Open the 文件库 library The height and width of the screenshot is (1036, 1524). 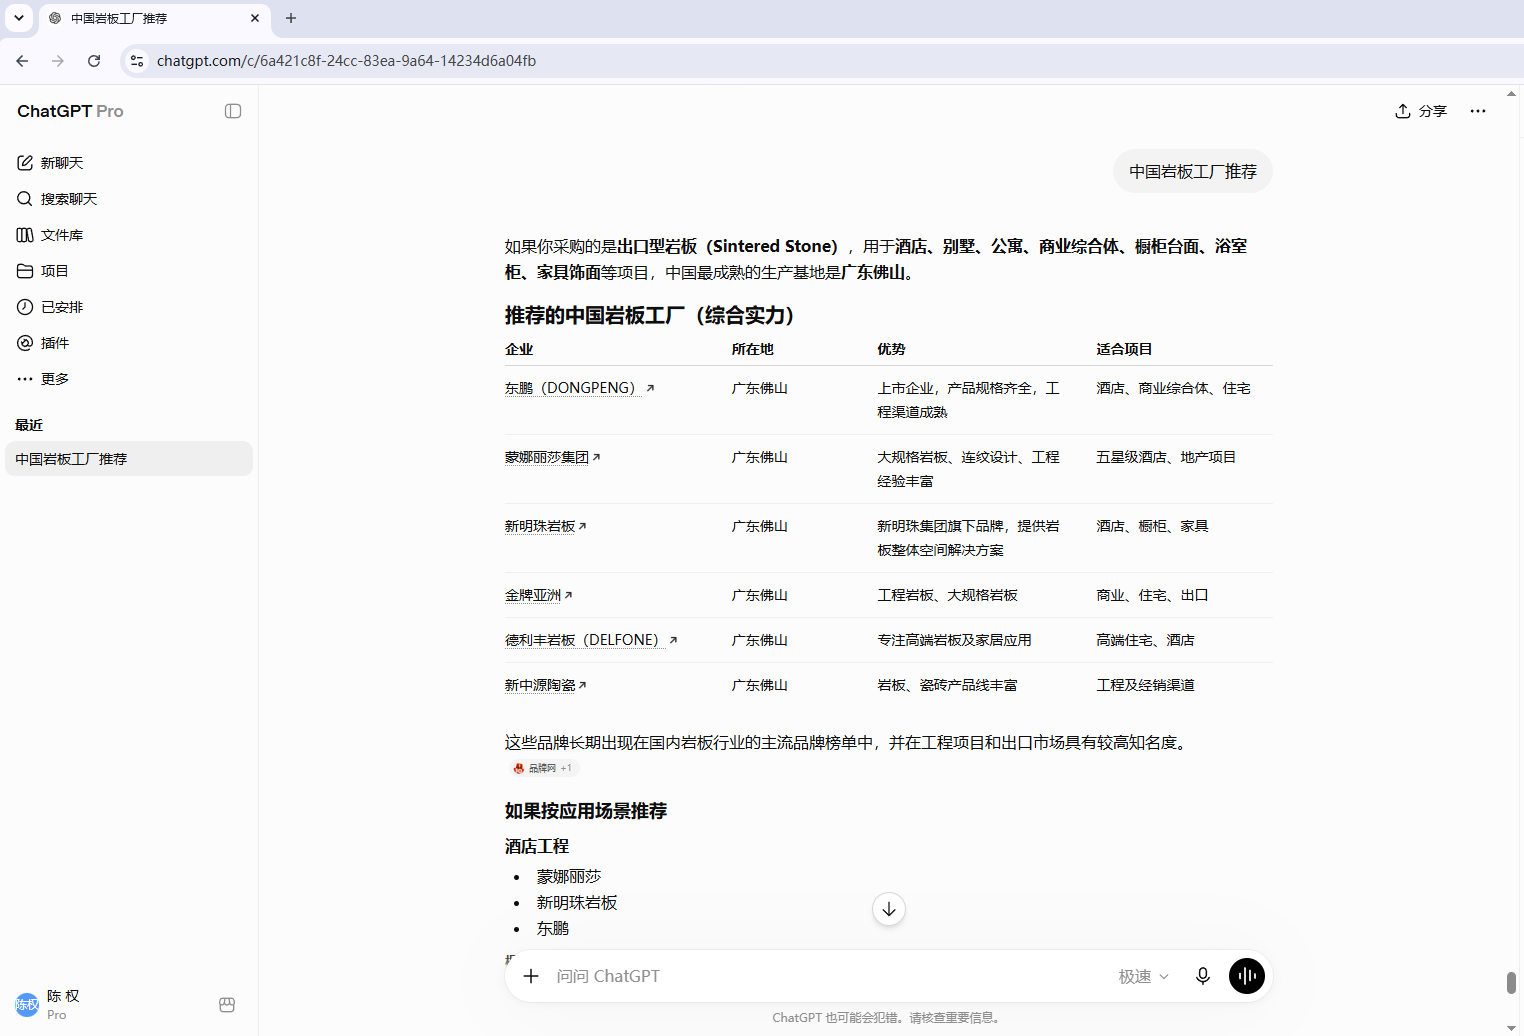coord(129,235)
